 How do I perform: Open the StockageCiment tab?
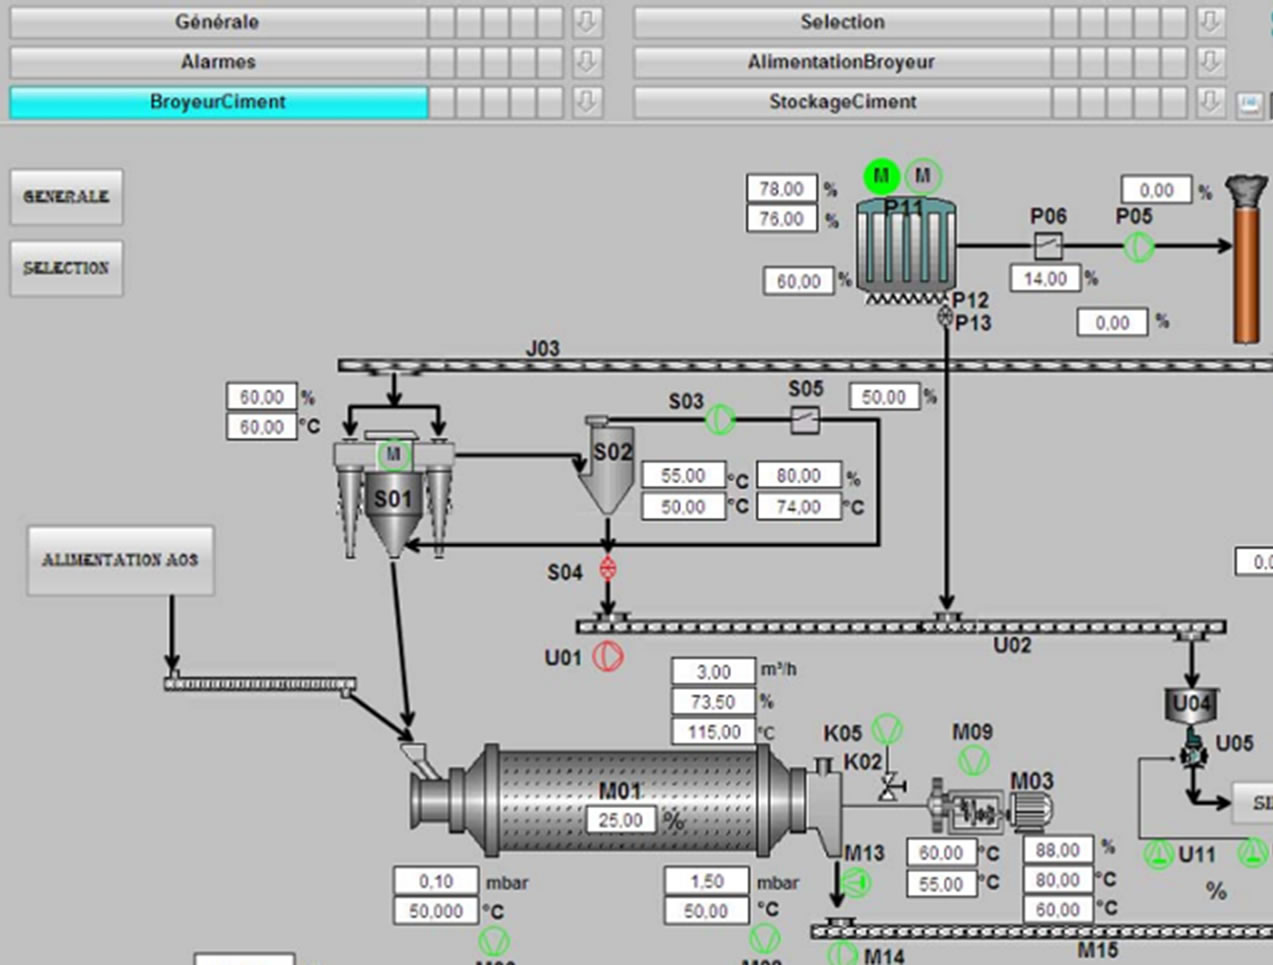point(842,102)
